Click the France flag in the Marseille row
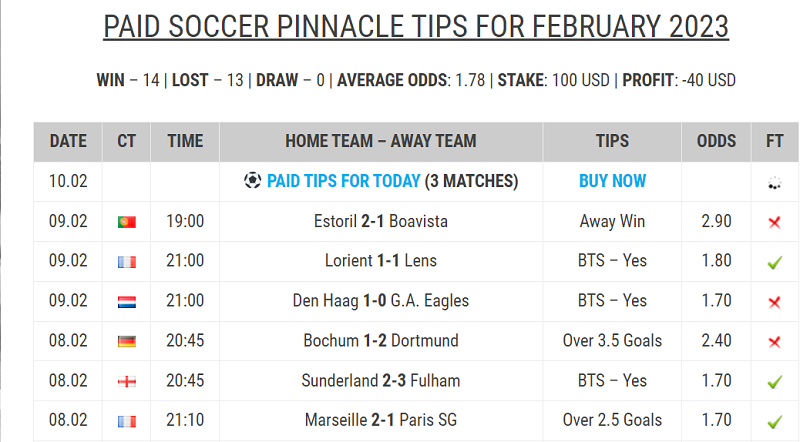The width and height of the screenshot is (800, 442). point(127,421)
